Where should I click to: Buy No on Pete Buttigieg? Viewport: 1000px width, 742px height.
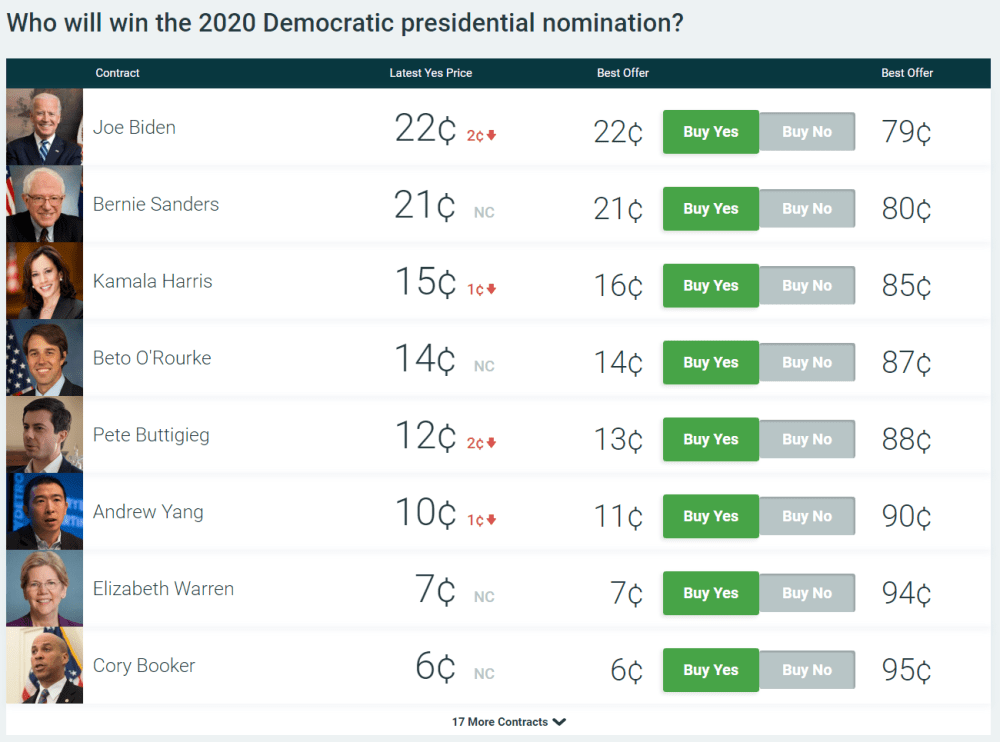(x=807, y=440)
